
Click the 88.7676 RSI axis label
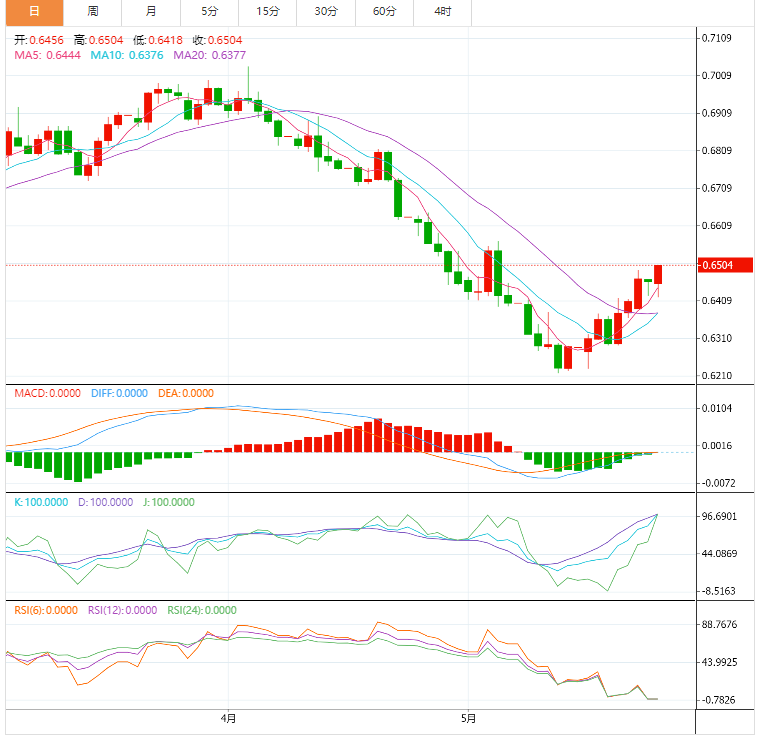pyautogui.click(x=719, y=625)
